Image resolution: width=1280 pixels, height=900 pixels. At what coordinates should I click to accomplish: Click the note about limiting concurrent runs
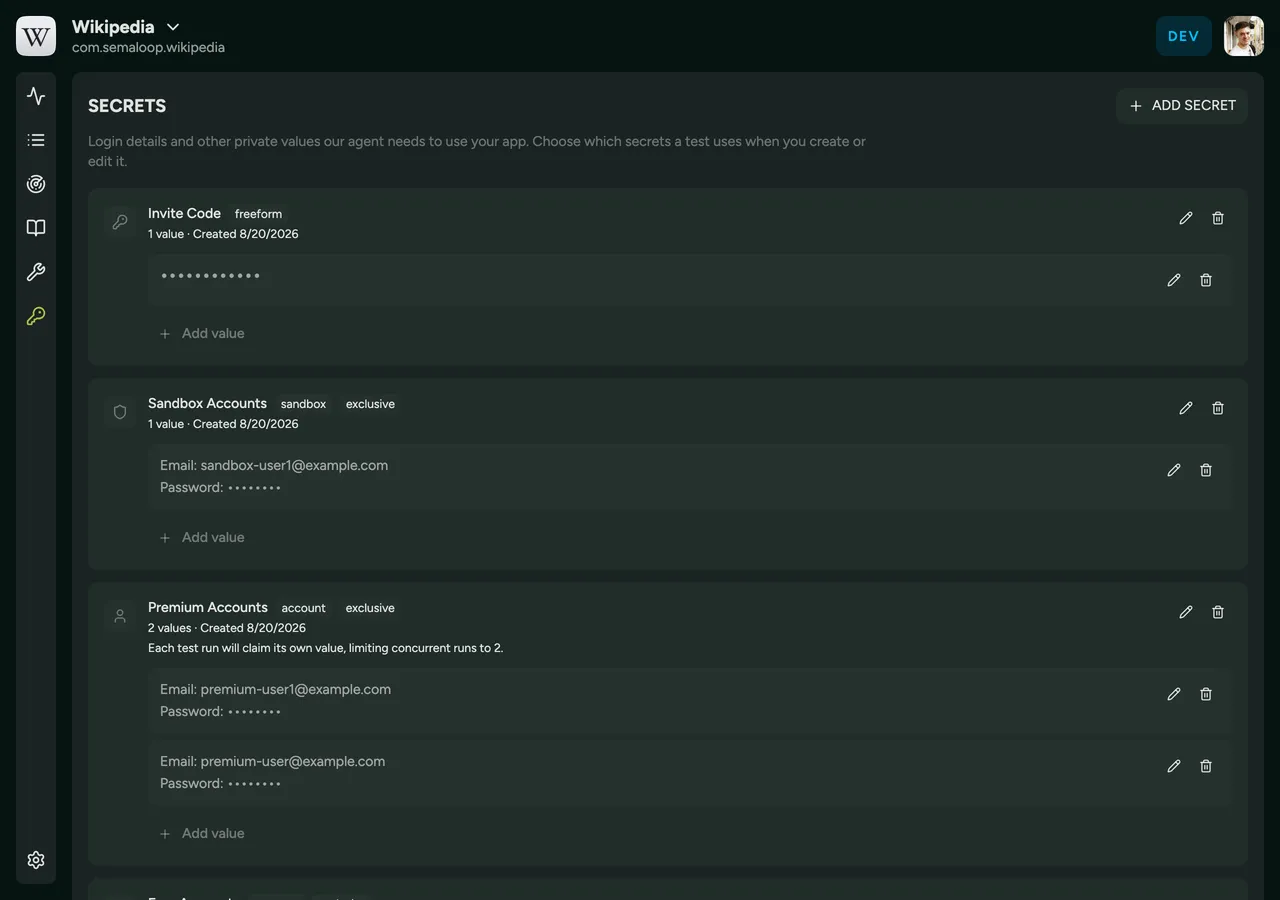326,648
